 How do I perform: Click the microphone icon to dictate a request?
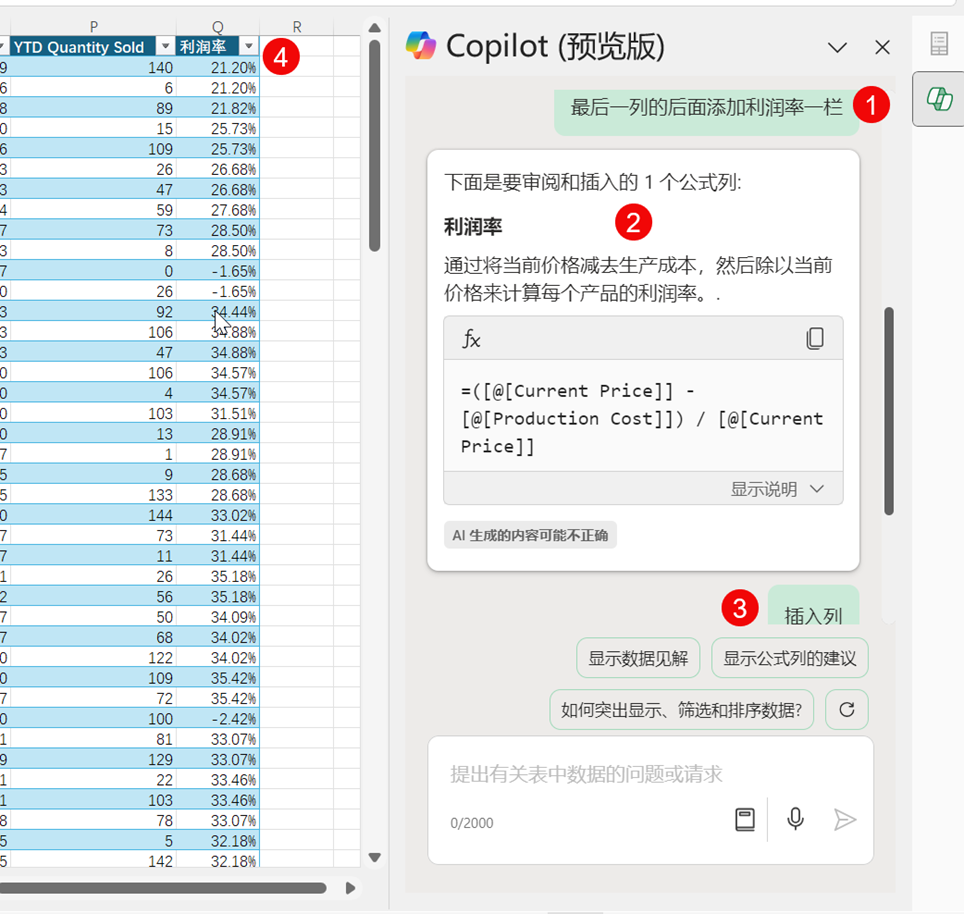coord(795,819)
